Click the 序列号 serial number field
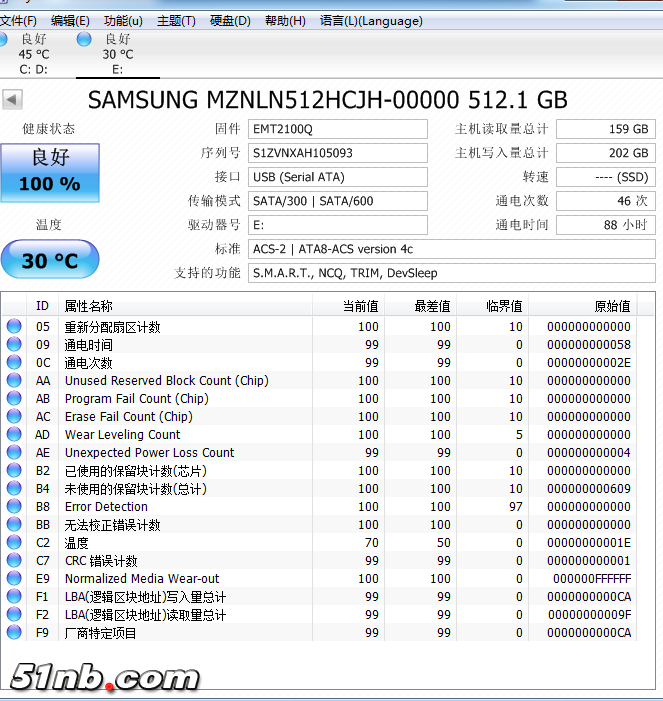Screen dimensions: 663x701 [337, 153]
